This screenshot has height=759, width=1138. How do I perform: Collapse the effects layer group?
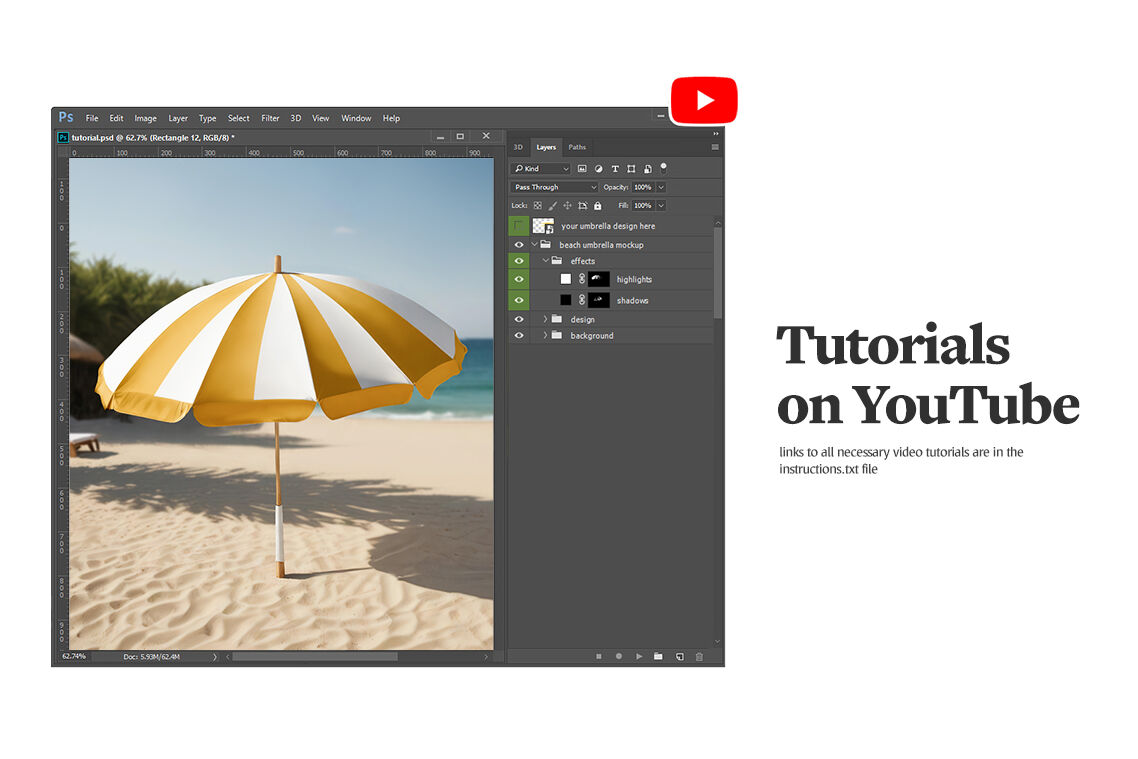tap(545, 261)
